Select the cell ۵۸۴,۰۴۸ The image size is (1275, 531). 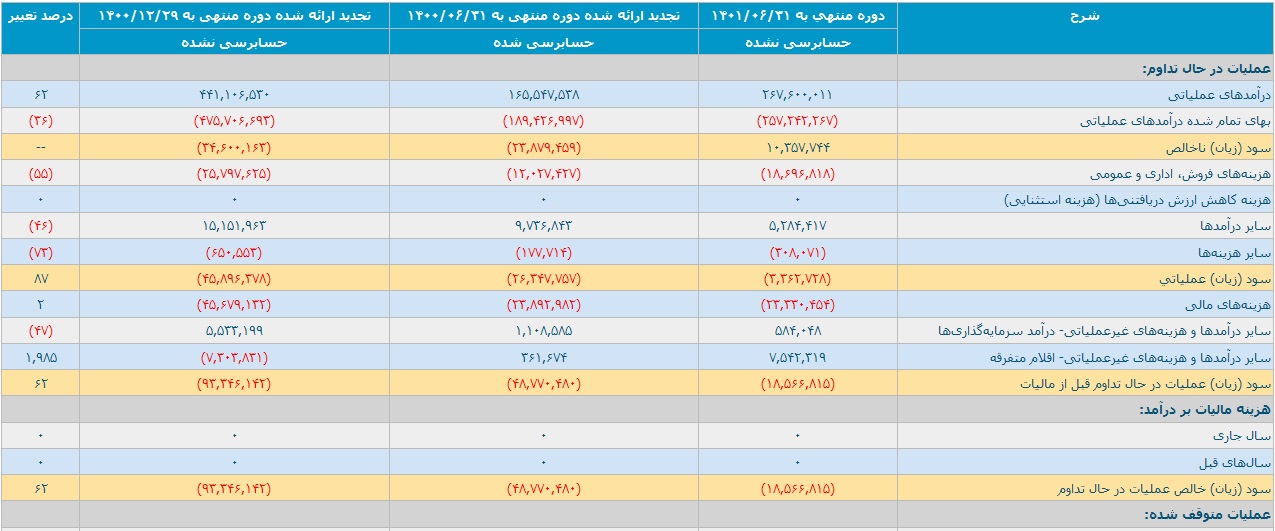797,330
